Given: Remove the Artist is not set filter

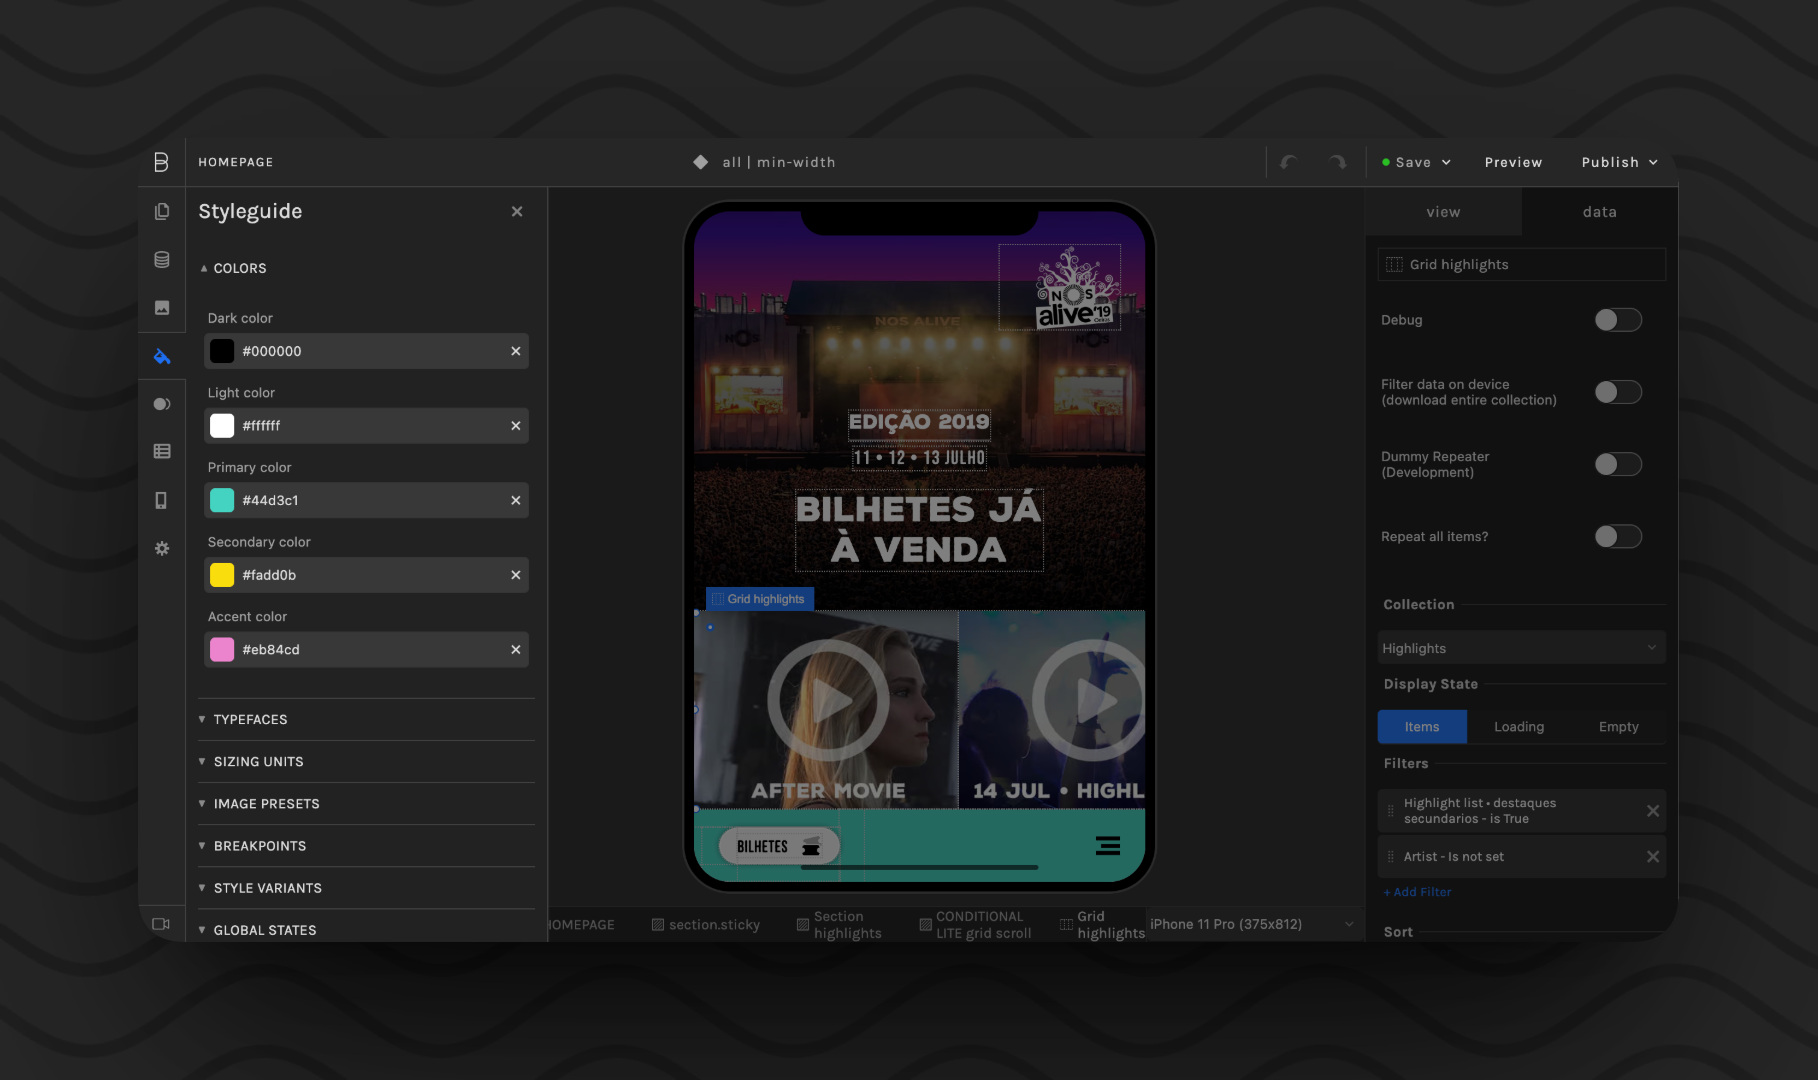Looking at the screenshot, I should (x=1652, y=857).
